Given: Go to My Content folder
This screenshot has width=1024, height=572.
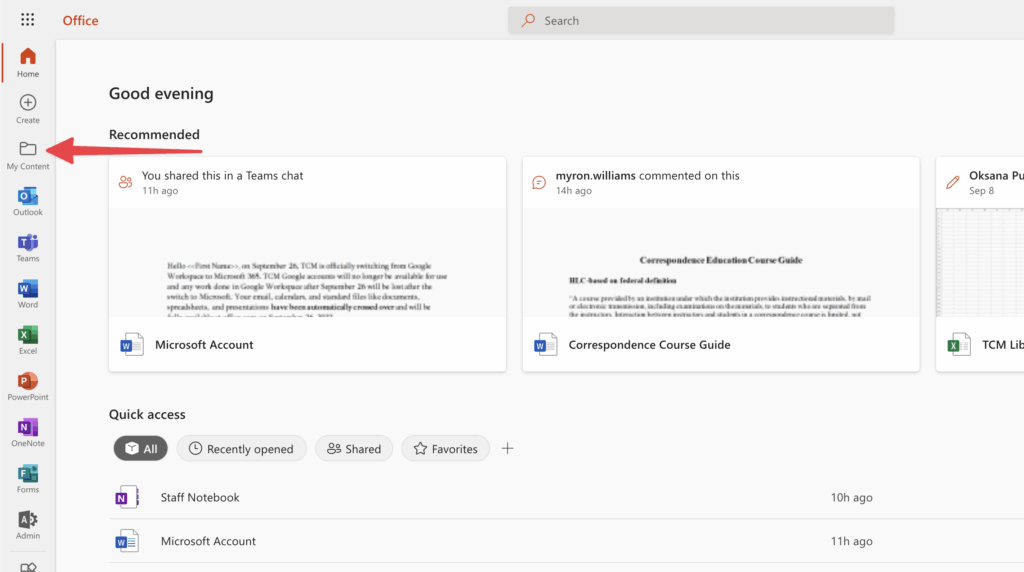Looking at the screenshot, I should (28, 154).
